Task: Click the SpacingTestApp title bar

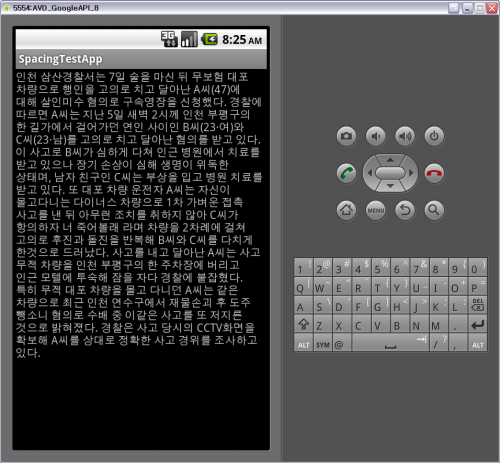Action: point(141,59)
